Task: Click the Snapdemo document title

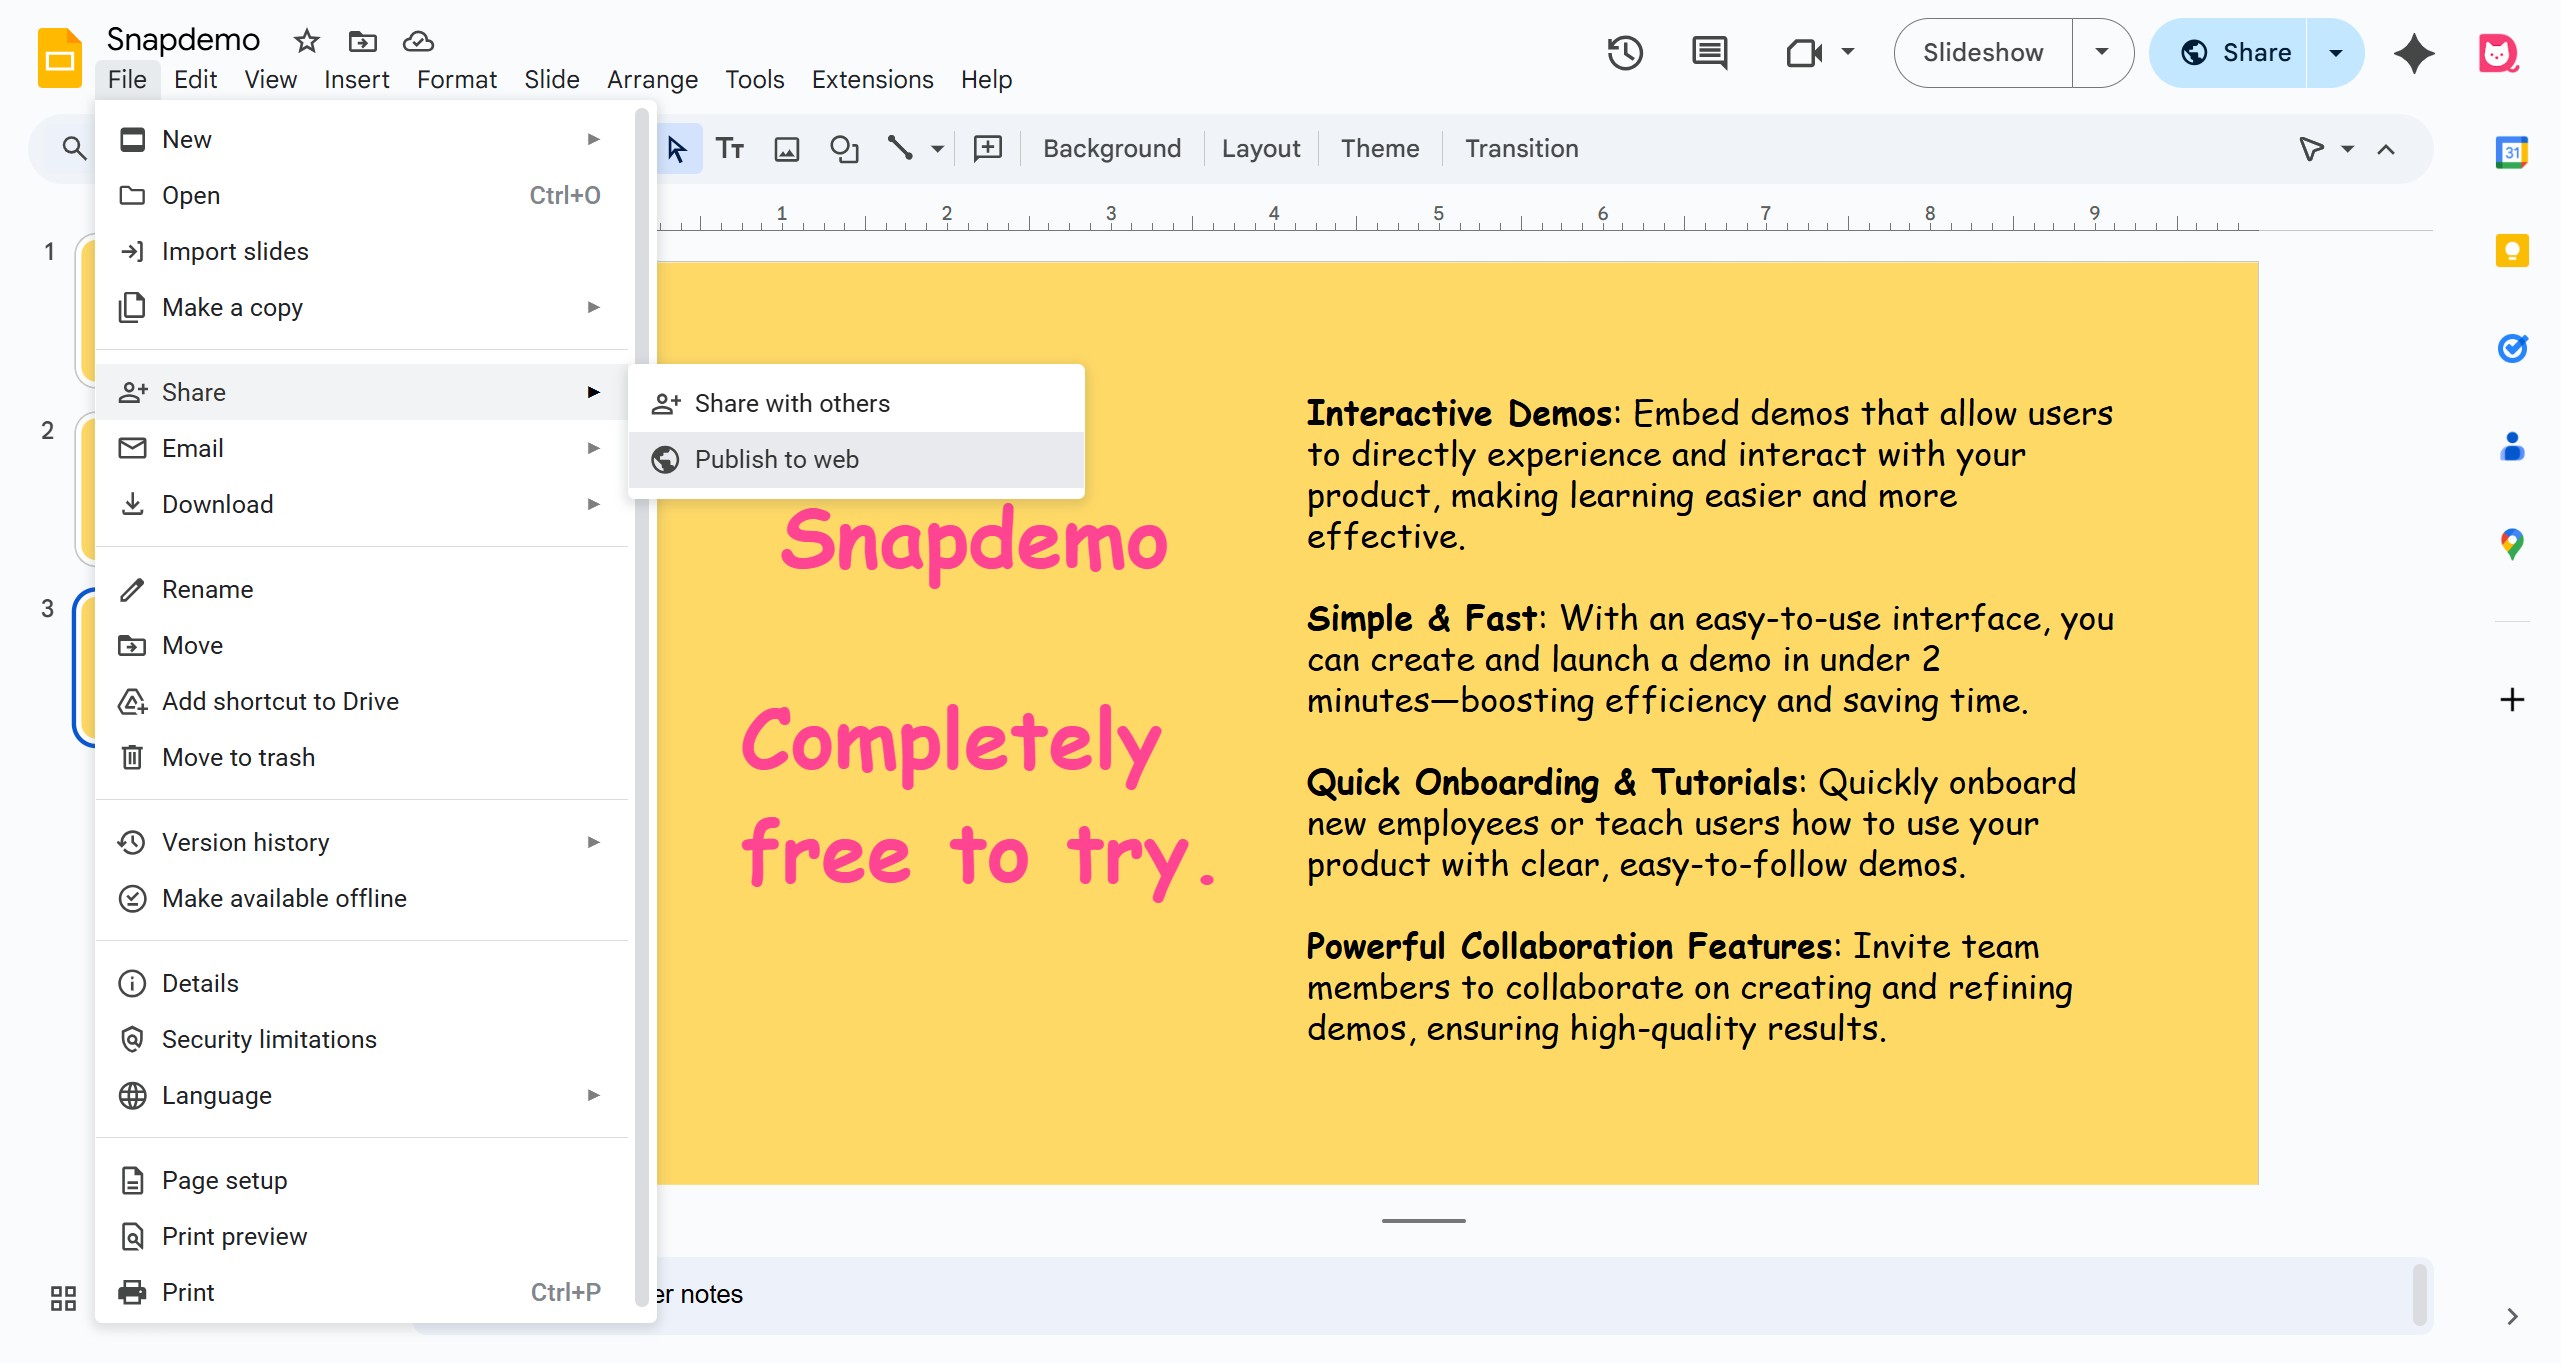Action: pos(183,40)
